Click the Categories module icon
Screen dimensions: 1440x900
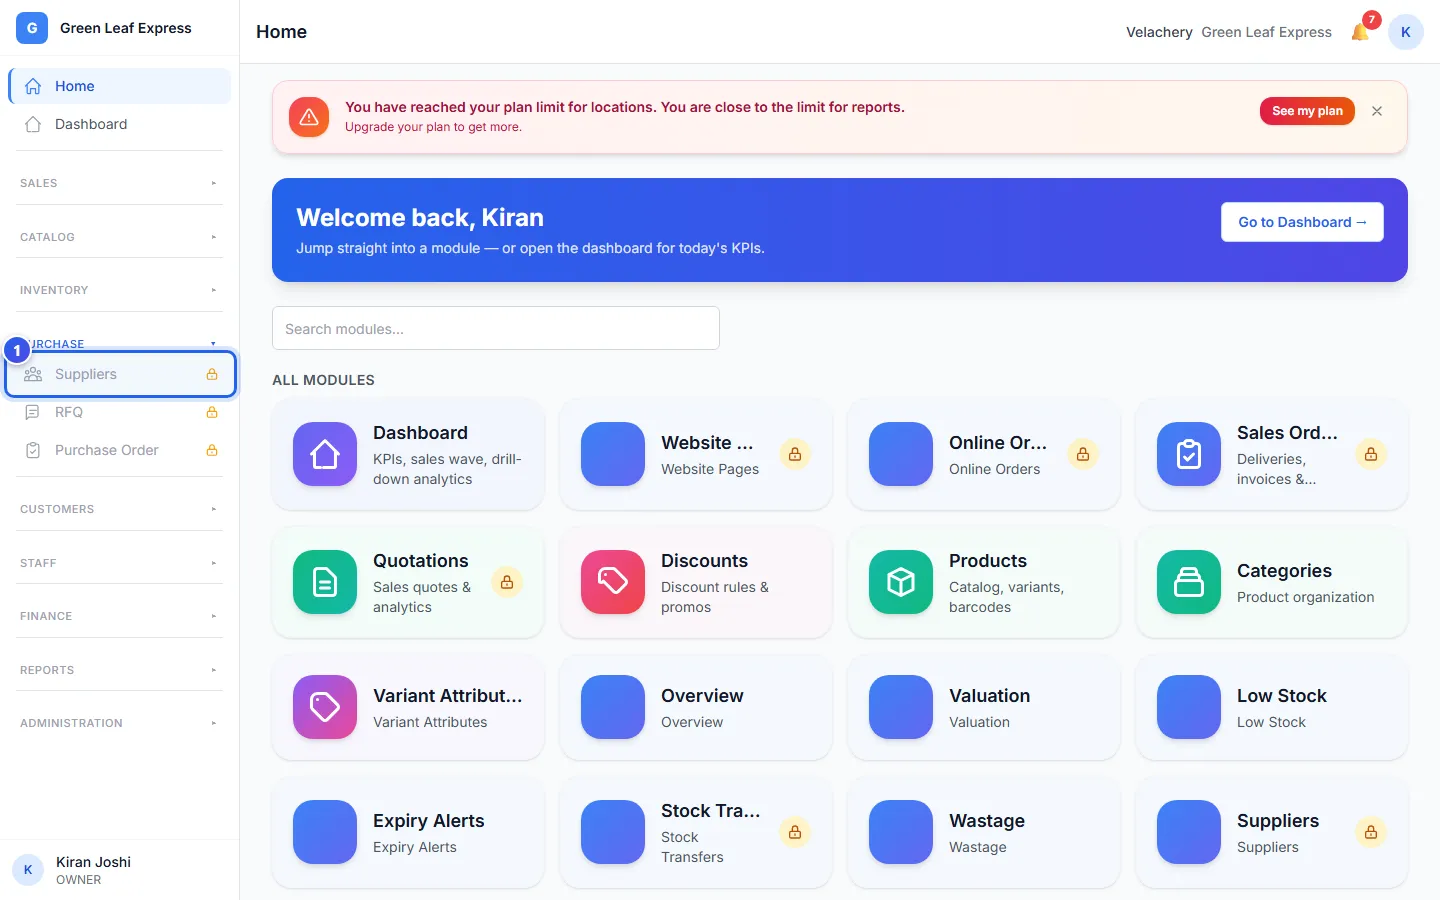click(1189, 582)
